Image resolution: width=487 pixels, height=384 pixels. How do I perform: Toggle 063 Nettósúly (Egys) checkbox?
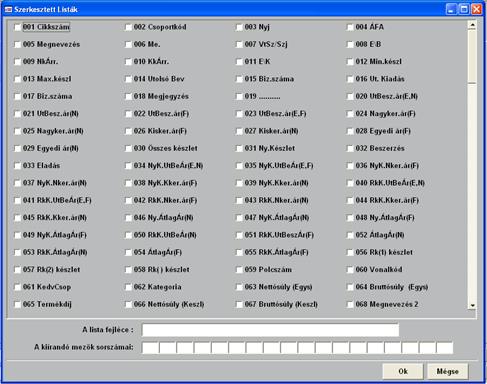(239, 287)
